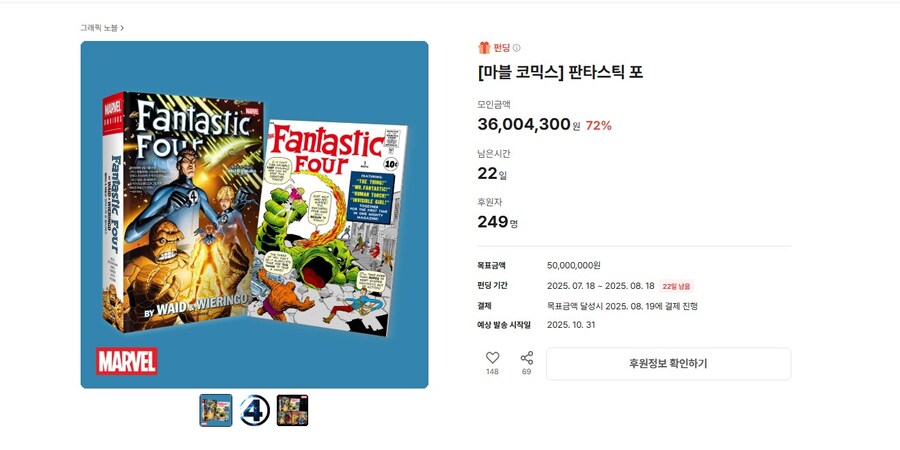
Task: Click the collected amount 36,004,300원
Action: tap(529, 125)
